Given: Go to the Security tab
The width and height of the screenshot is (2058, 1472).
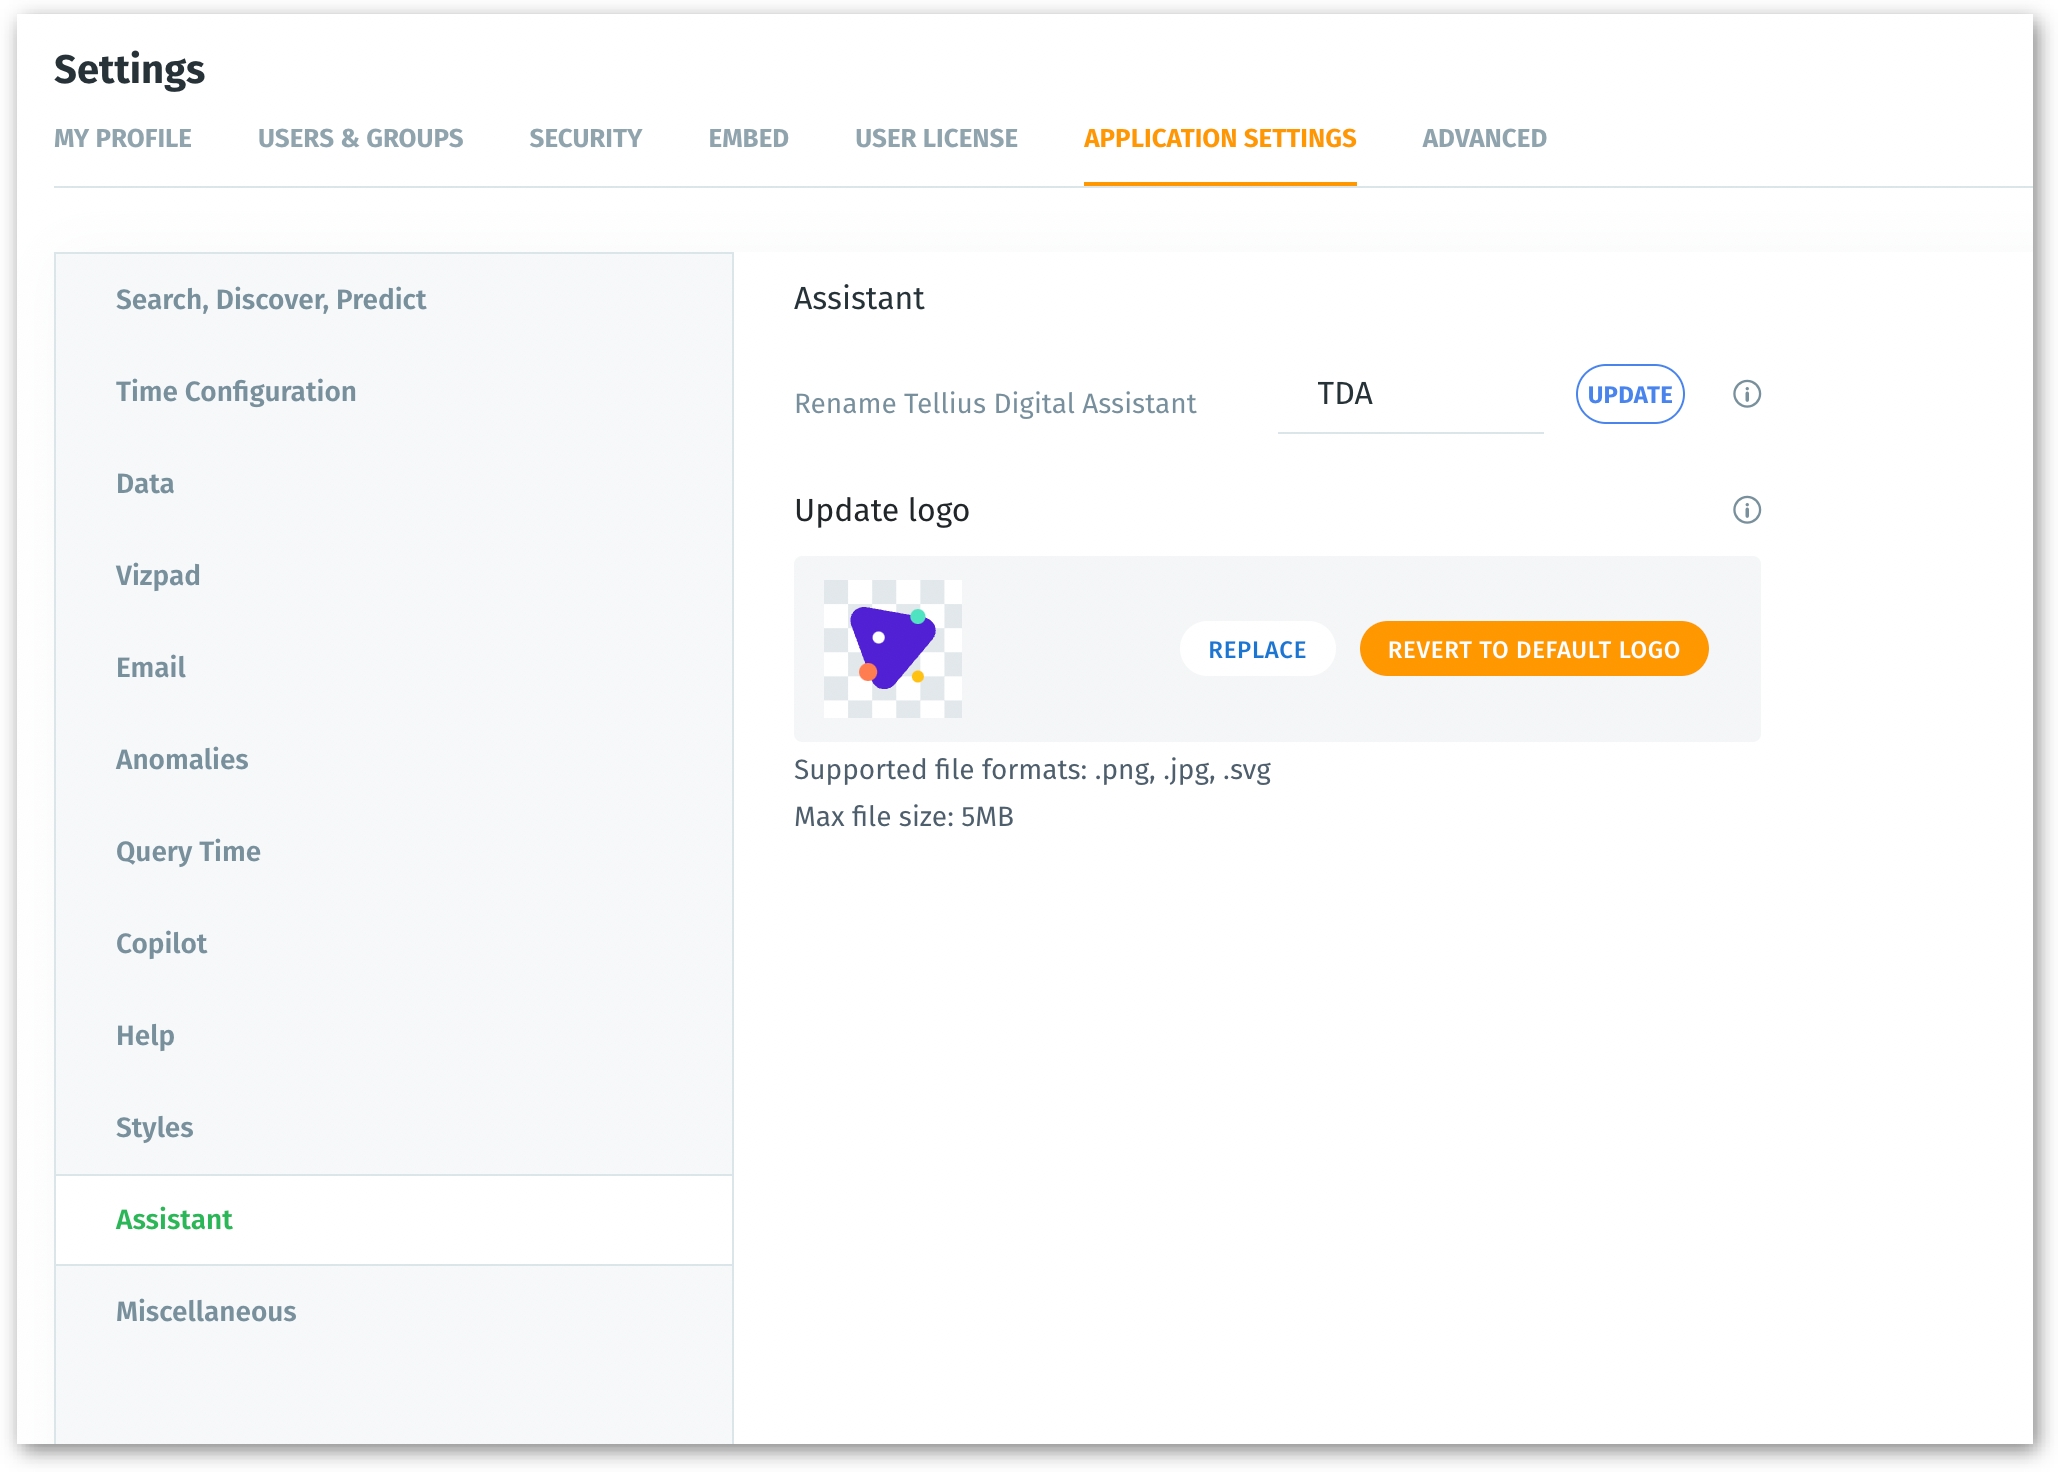Looking at the screenshot, I should (585, 139).
